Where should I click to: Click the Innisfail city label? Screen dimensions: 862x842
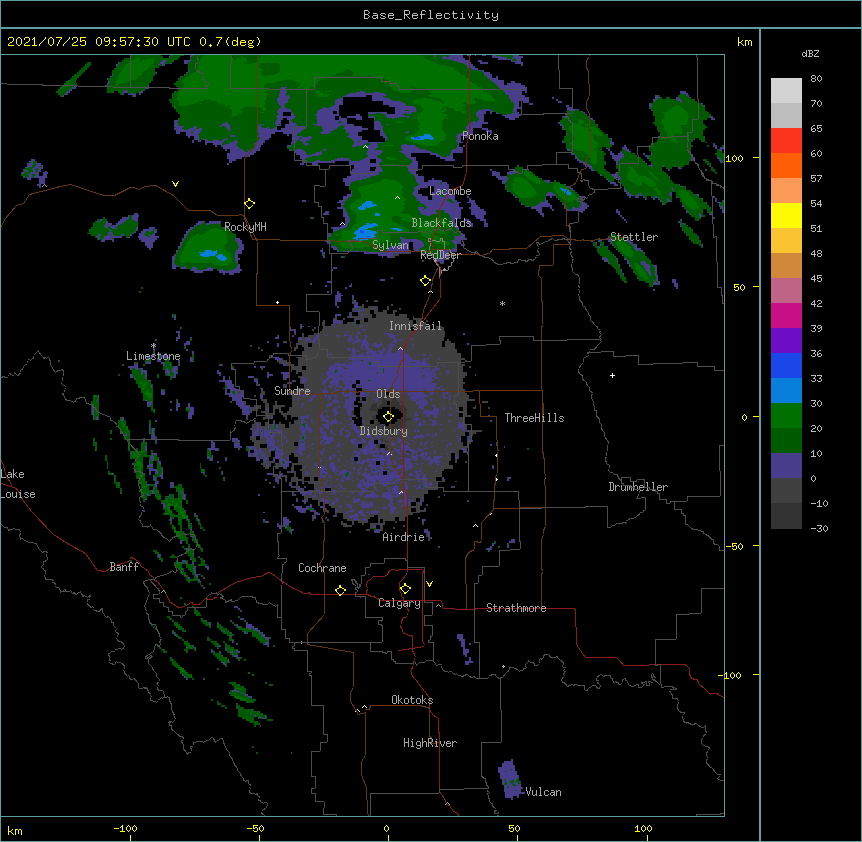[x=415, y=326]
